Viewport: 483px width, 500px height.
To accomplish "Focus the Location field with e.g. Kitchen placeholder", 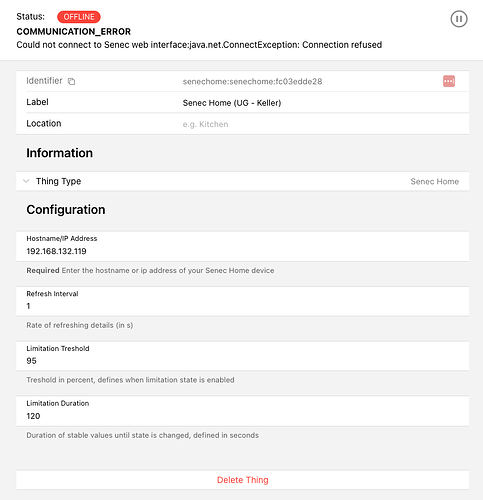I will pos(242,124).
